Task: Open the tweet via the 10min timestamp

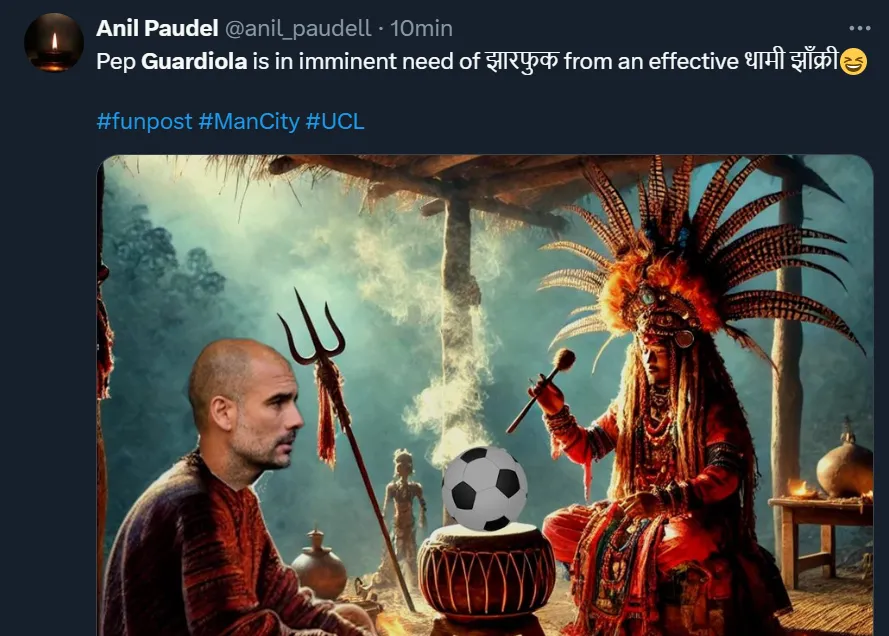Action: [x=421, y=28]
